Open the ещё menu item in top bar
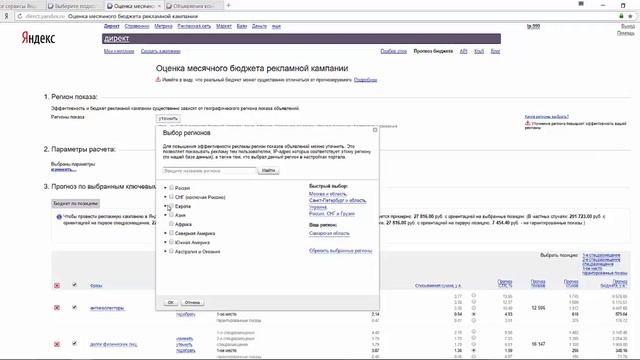 pyautogui.click(x=276, y=26)
